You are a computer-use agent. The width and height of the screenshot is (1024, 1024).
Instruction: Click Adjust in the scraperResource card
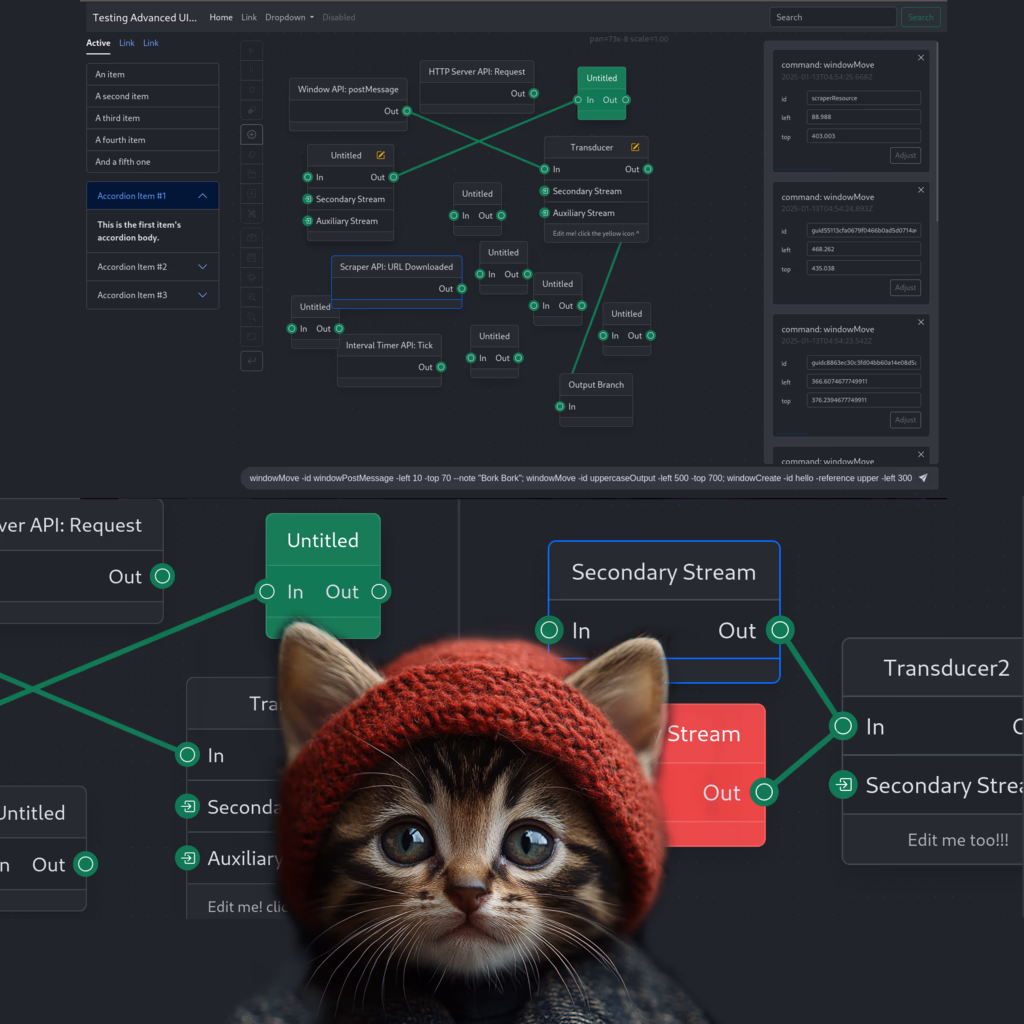click(905, 155)
